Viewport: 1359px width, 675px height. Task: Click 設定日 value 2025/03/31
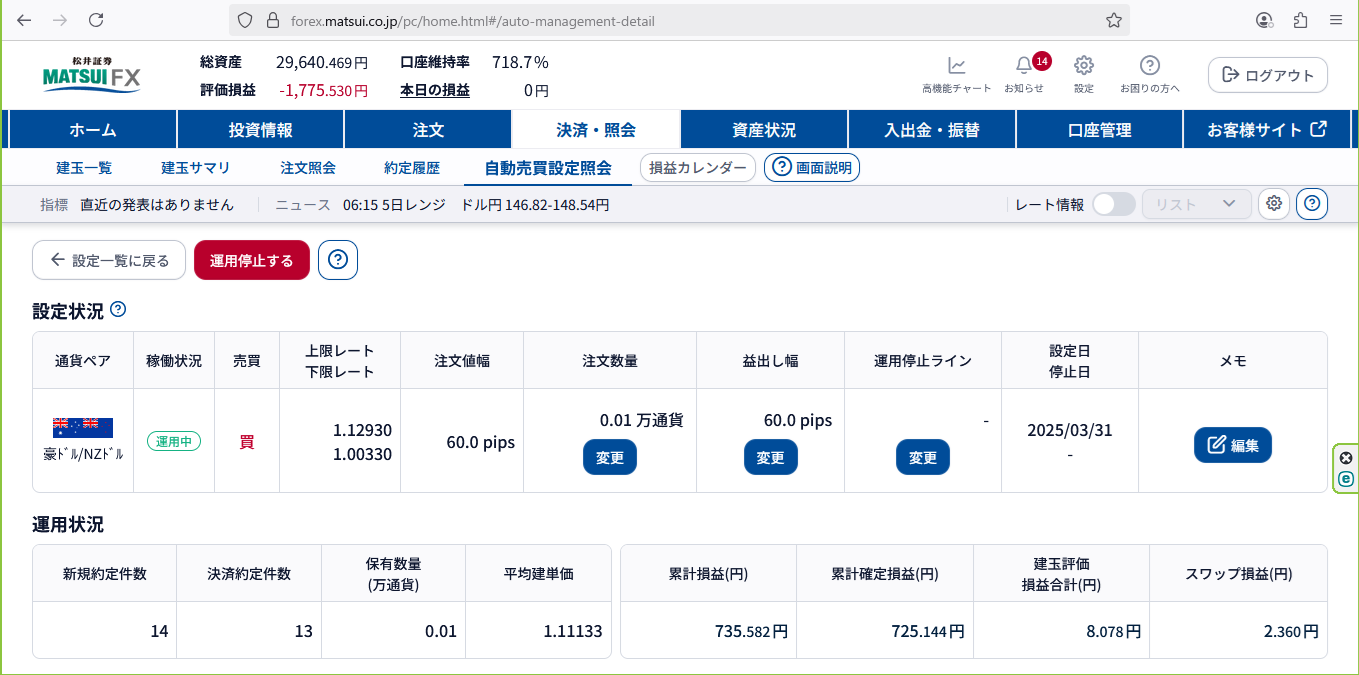(1069, 430)
